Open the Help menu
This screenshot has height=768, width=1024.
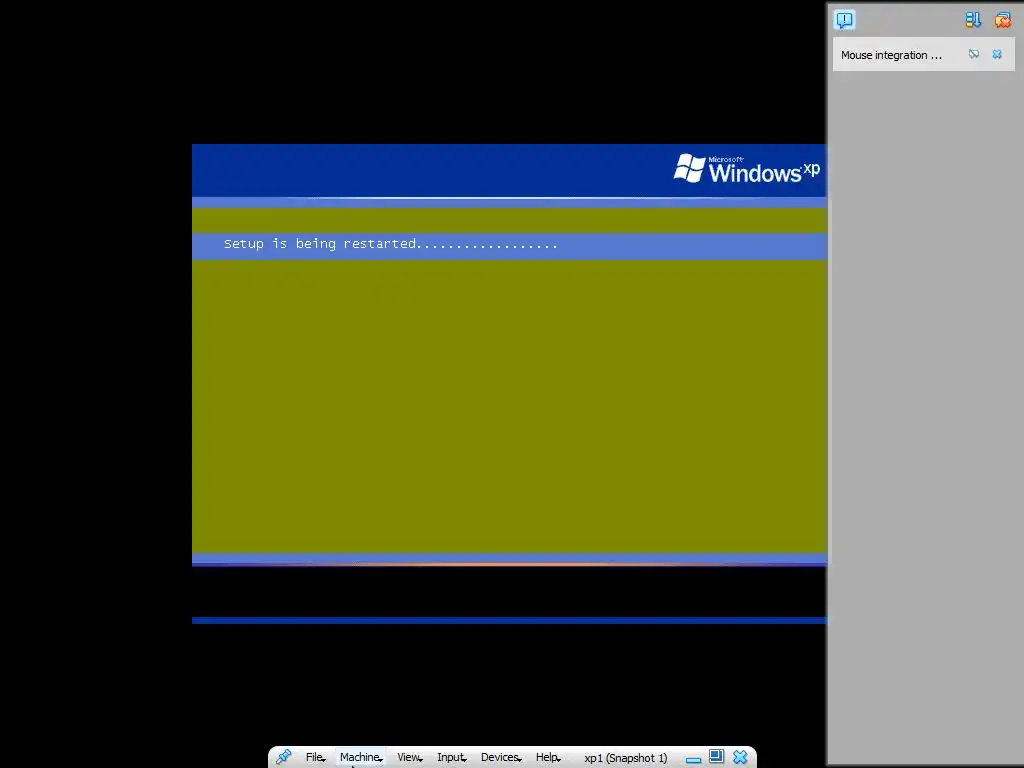tap(548, 758)
